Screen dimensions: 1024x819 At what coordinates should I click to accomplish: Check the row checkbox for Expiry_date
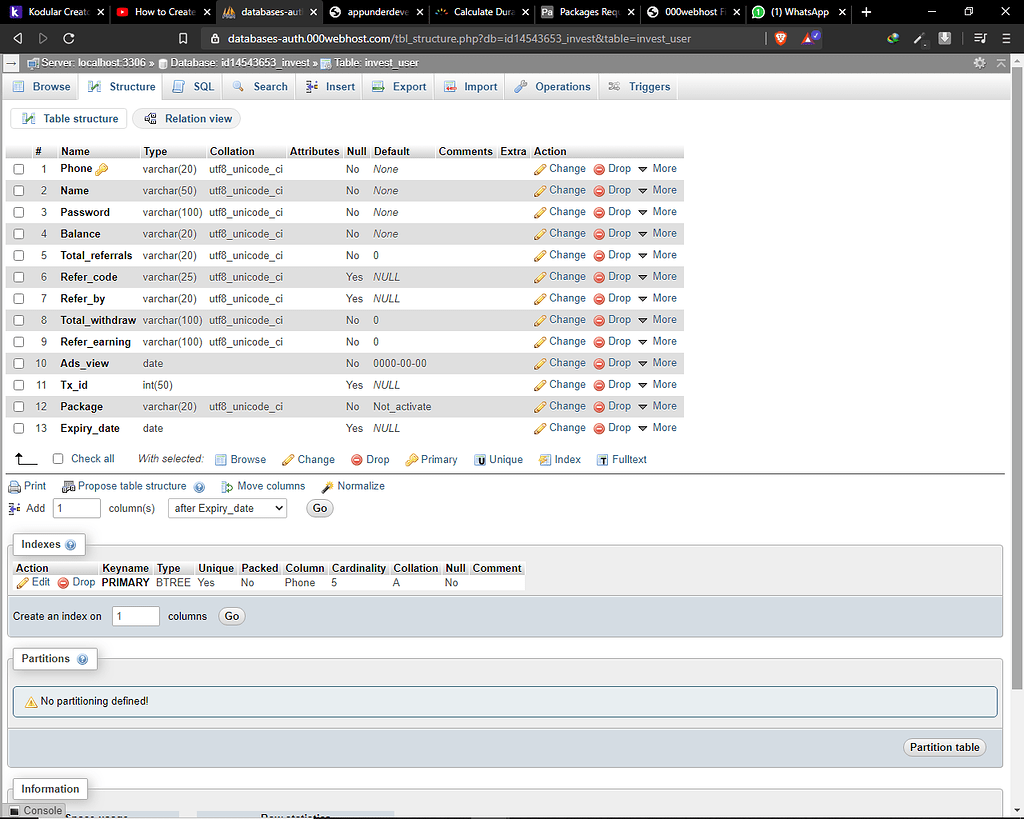[x=18, y=428]
